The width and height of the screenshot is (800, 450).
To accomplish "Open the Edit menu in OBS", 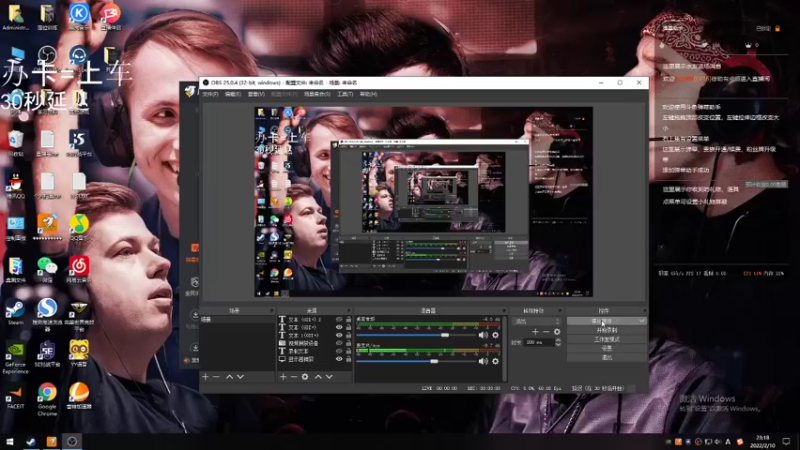I will tap(233, 94).
